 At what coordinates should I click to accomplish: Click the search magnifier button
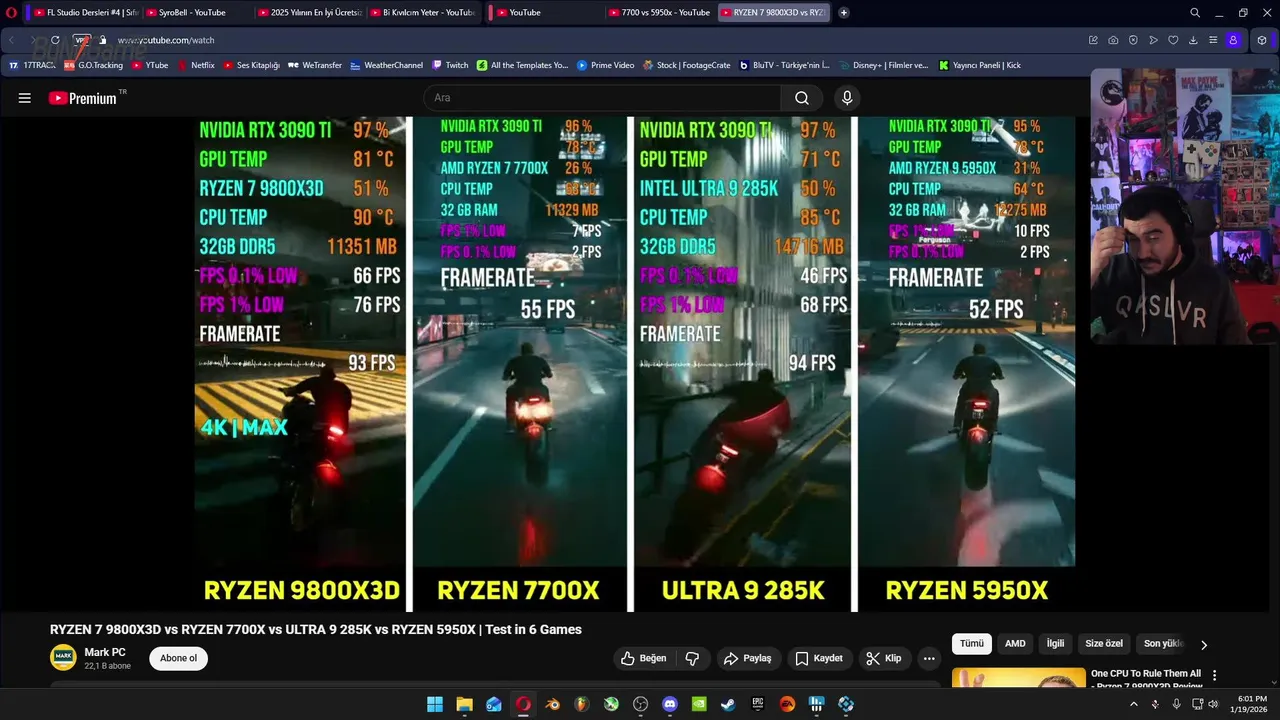coord(802,98)
